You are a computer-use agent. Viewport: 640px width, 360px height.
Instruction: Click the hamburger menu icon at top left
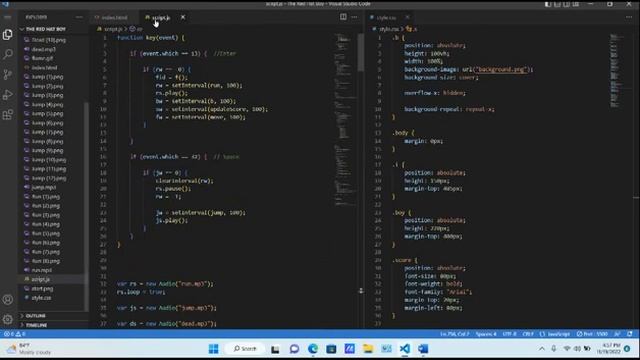tap(7, 17)
